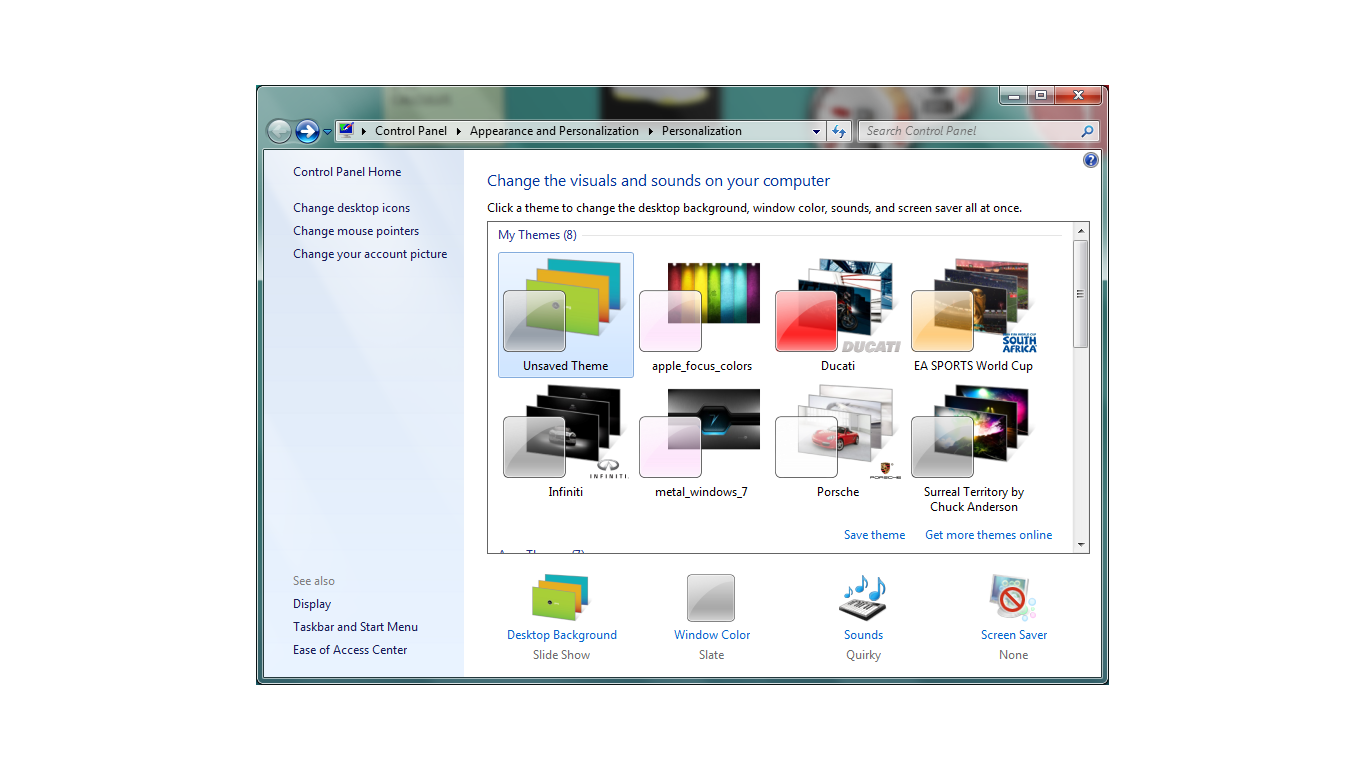
Task: Select the Ducati theme
Action: tap(838, 315)
